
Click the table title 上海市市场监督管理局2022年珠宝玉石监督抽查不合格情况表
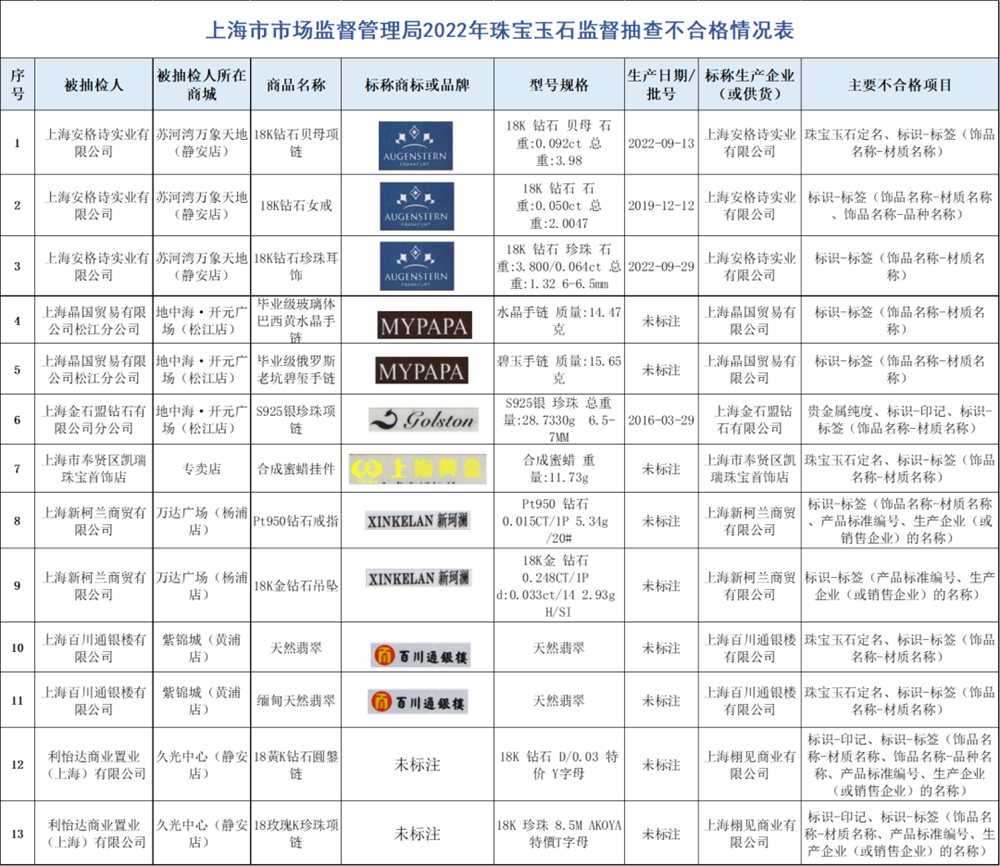[x=500, y=30]
